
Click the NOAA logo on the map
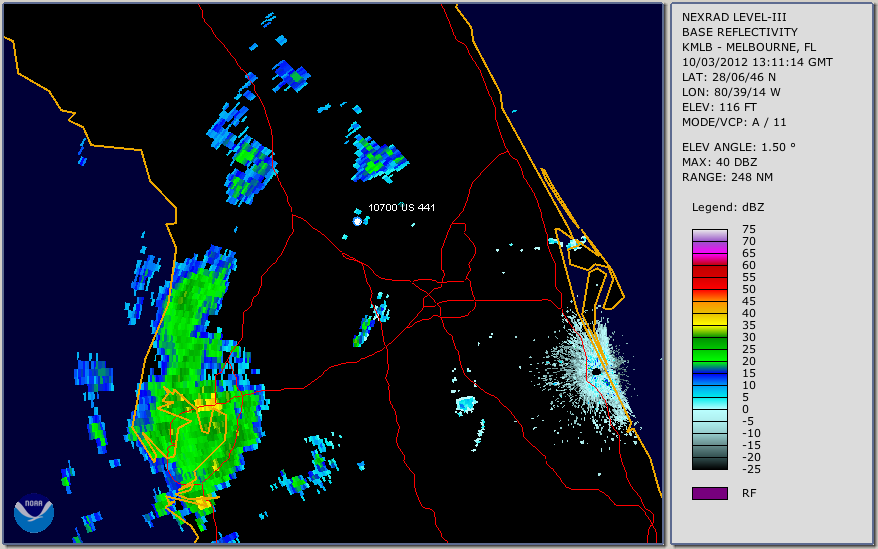coord(34,513)
